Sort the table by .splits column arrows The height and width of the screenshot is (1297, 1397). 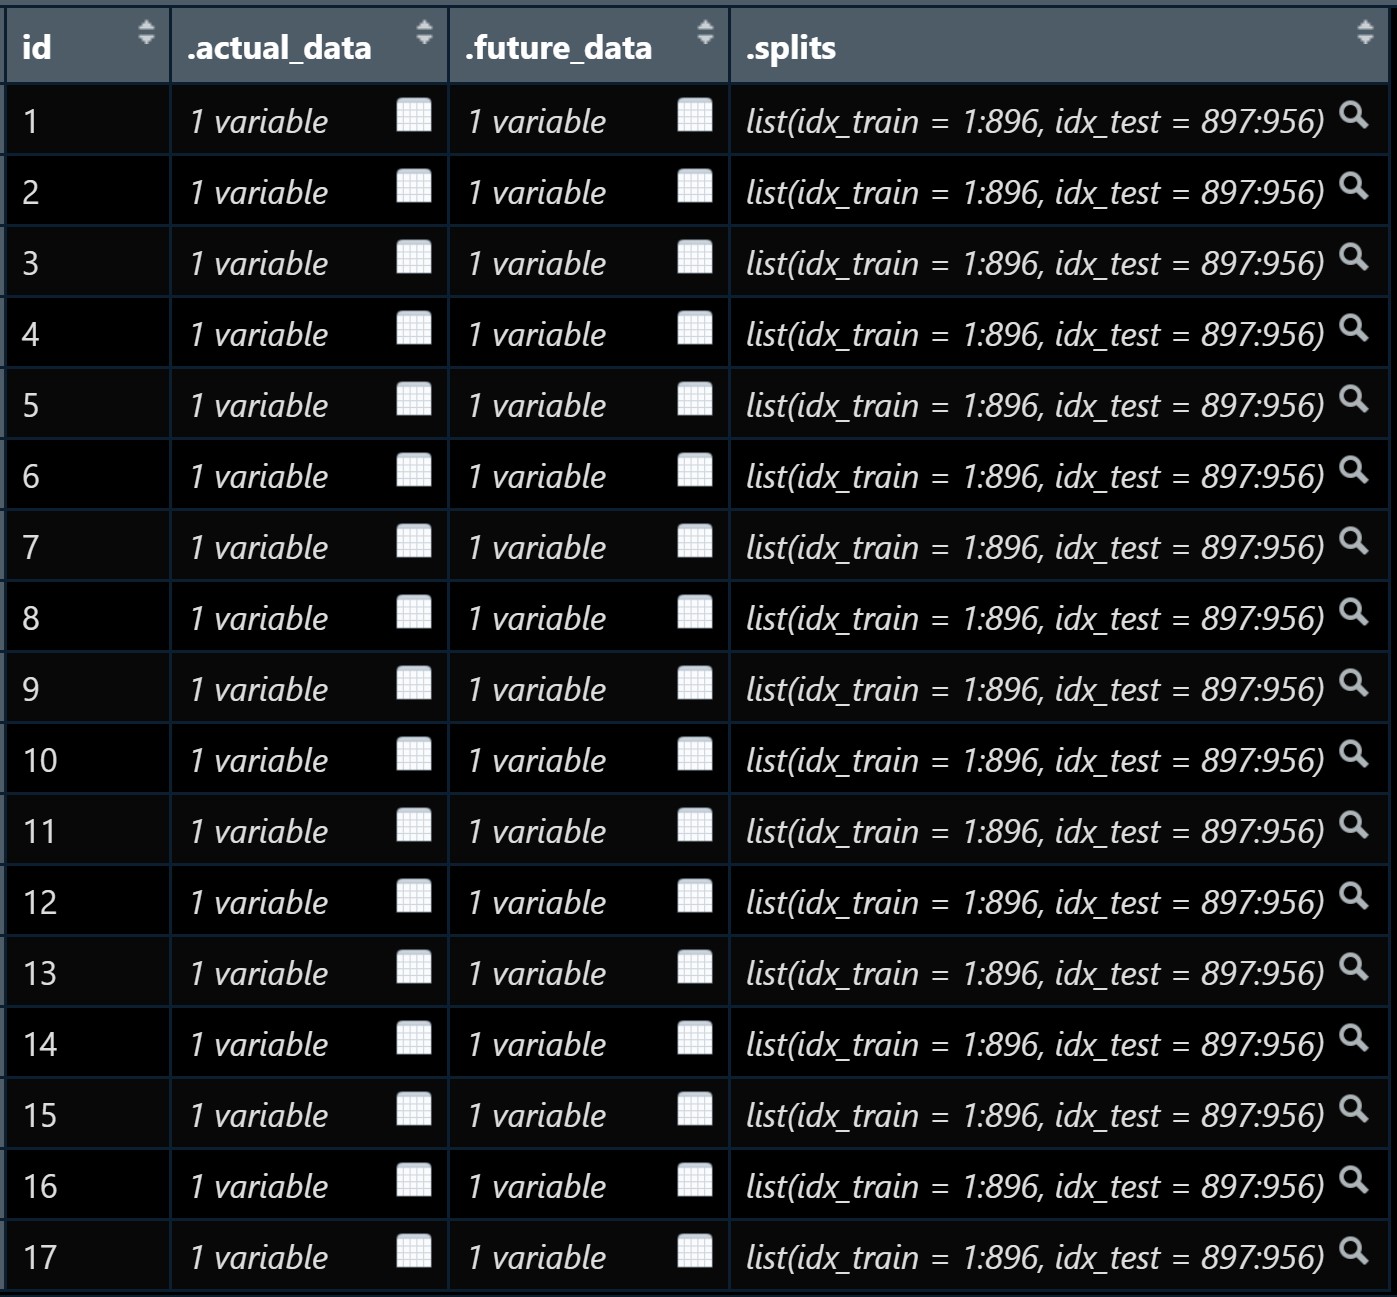1365,33
